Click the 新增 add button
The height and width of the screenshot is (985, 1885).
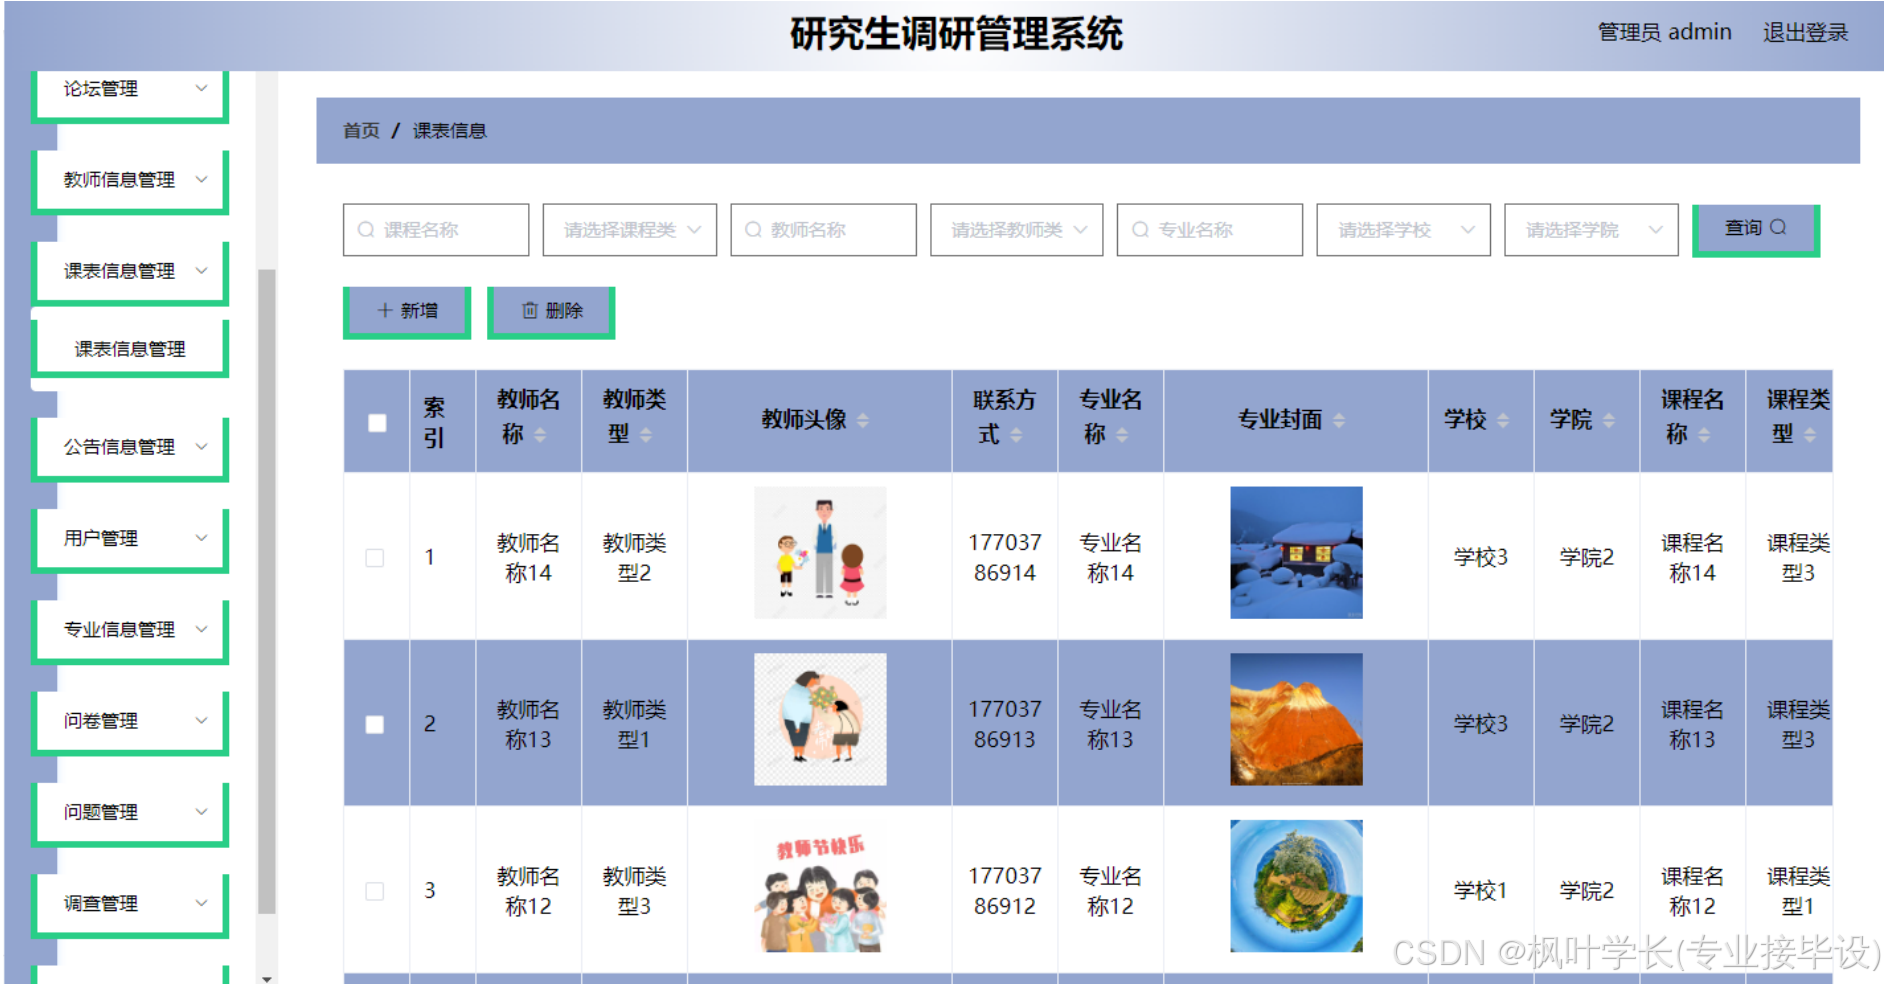click(x=407, y=312)
